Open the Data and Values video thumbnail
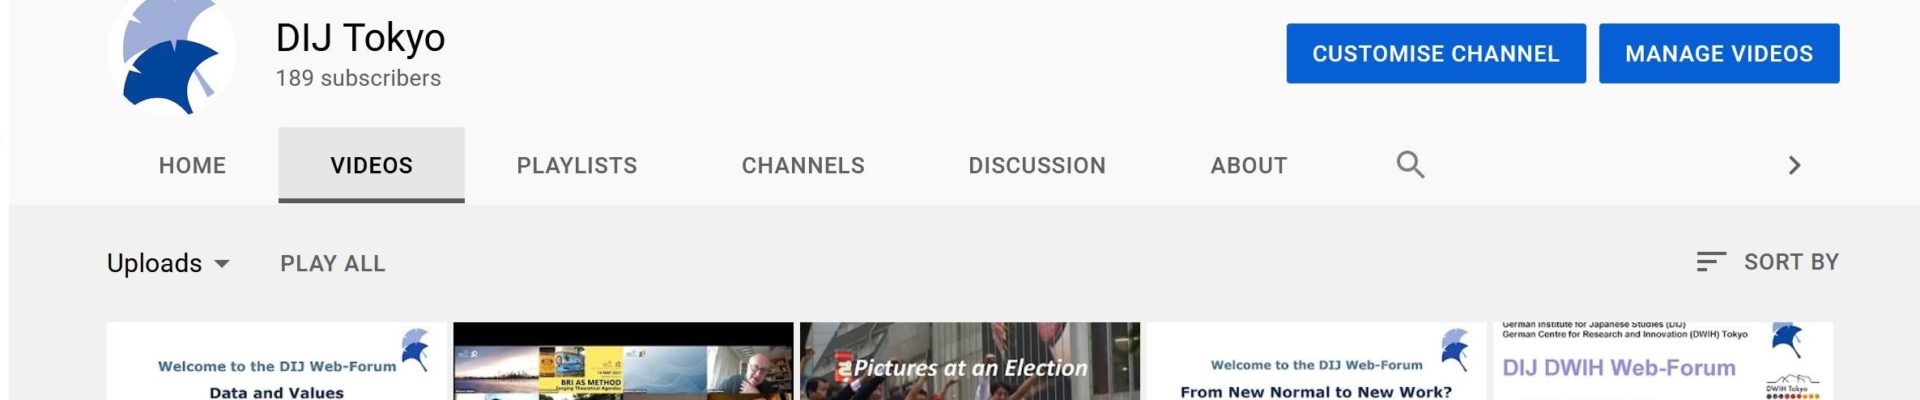1920x400 pixels. point(277,361)
